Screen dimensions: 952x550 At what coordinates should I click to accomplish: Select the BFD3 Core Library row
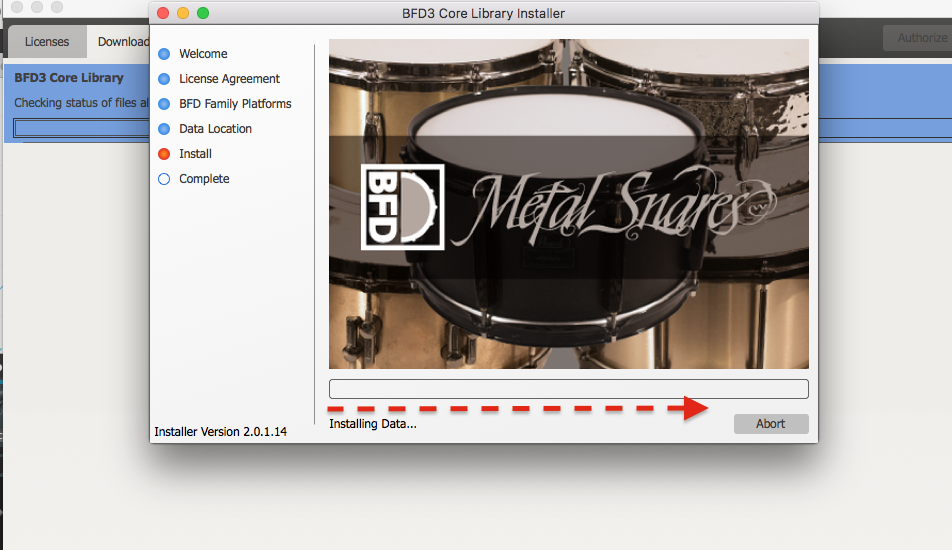point(76,103)
